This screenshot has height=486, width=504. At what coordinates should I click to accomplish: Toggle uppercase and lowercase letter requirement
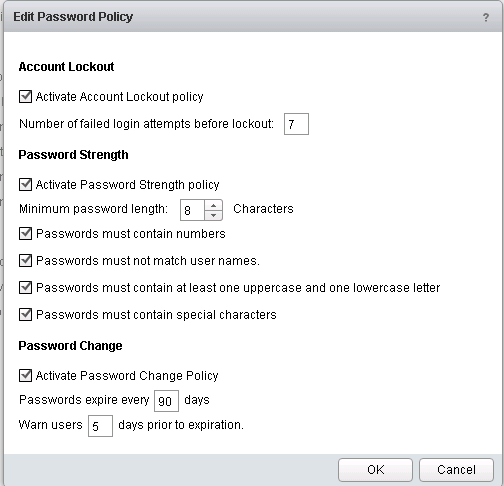pos(25,288)
